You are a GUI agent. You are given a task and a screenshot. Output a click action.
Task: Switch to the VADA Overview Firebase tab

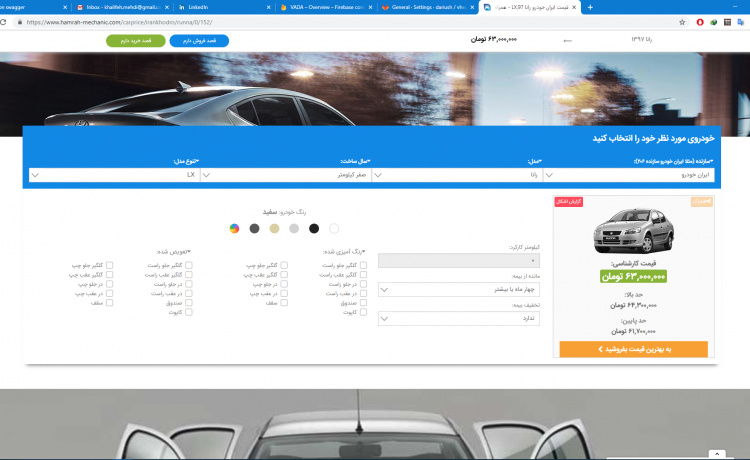325,7
